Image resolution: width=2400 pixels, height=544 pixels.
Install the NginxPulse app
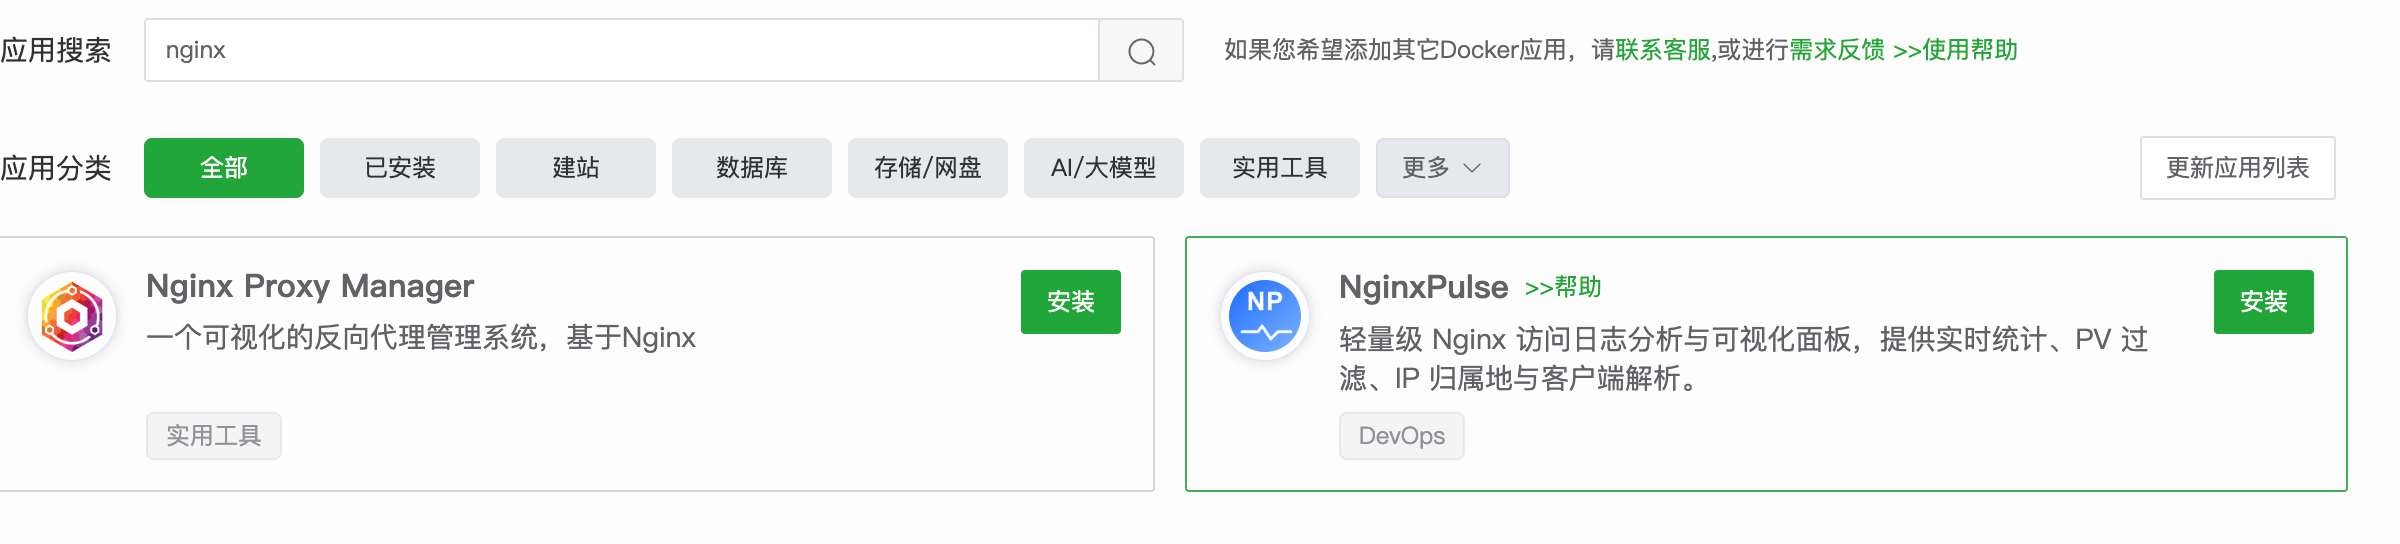2263,302
